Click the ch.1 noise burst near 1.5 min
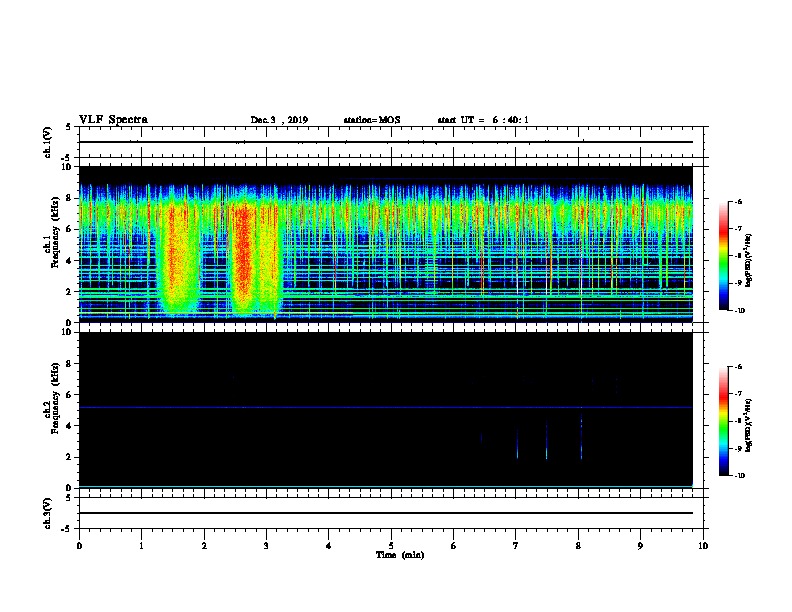 point(178,258)
